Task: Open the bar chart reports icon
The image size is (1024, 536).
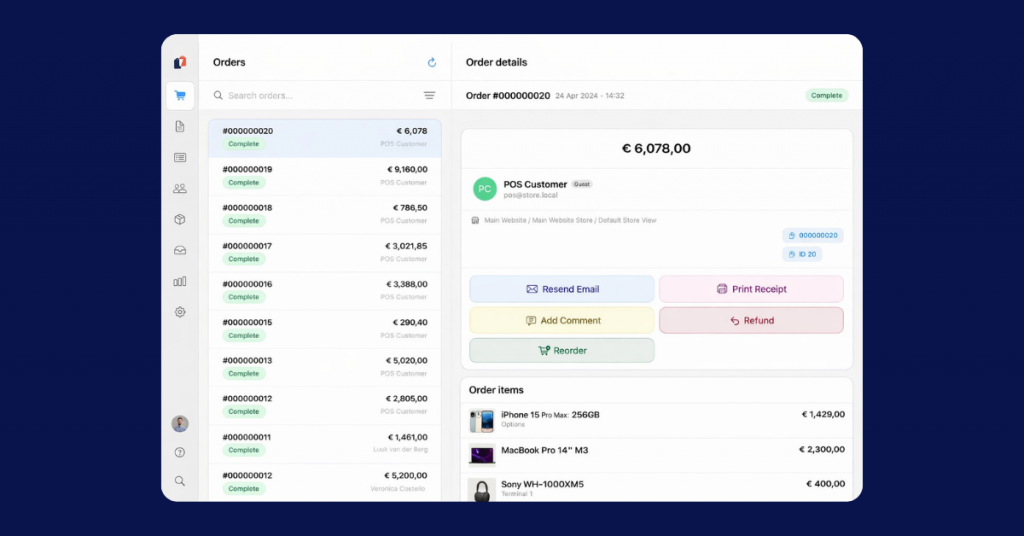Action: point(180,281)
